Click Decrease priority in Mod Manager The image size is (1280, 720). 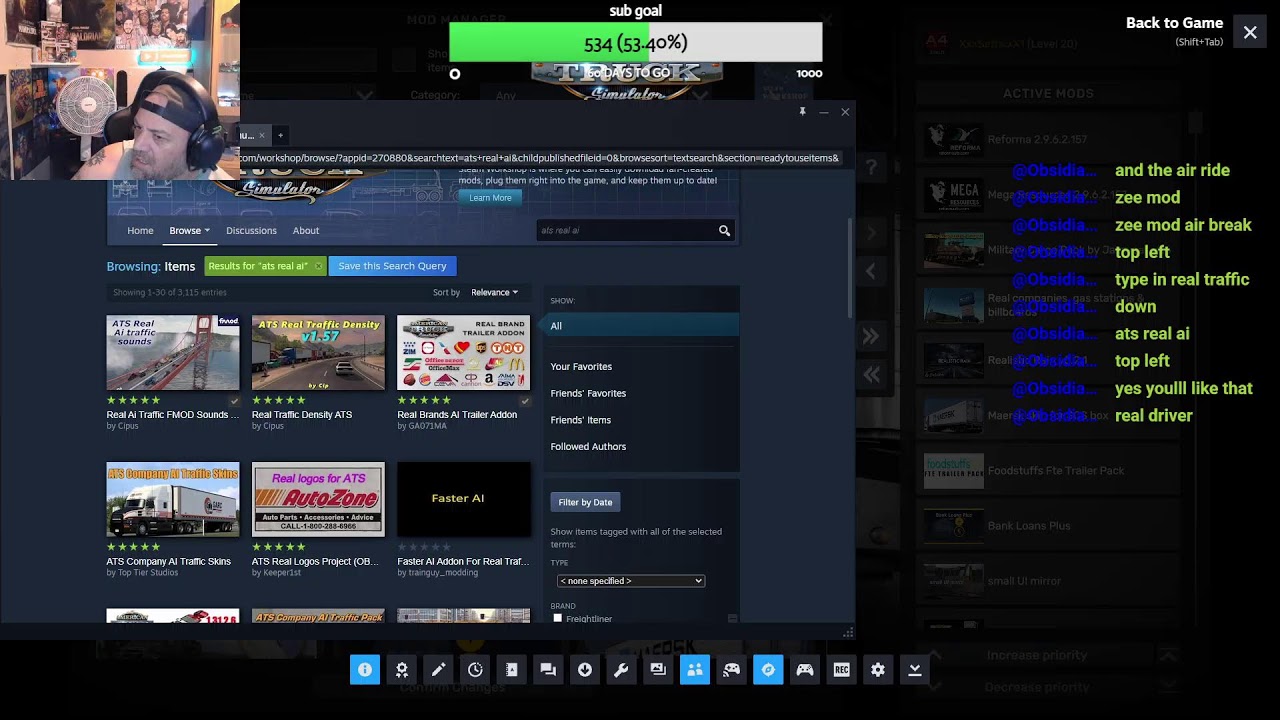1037,688
